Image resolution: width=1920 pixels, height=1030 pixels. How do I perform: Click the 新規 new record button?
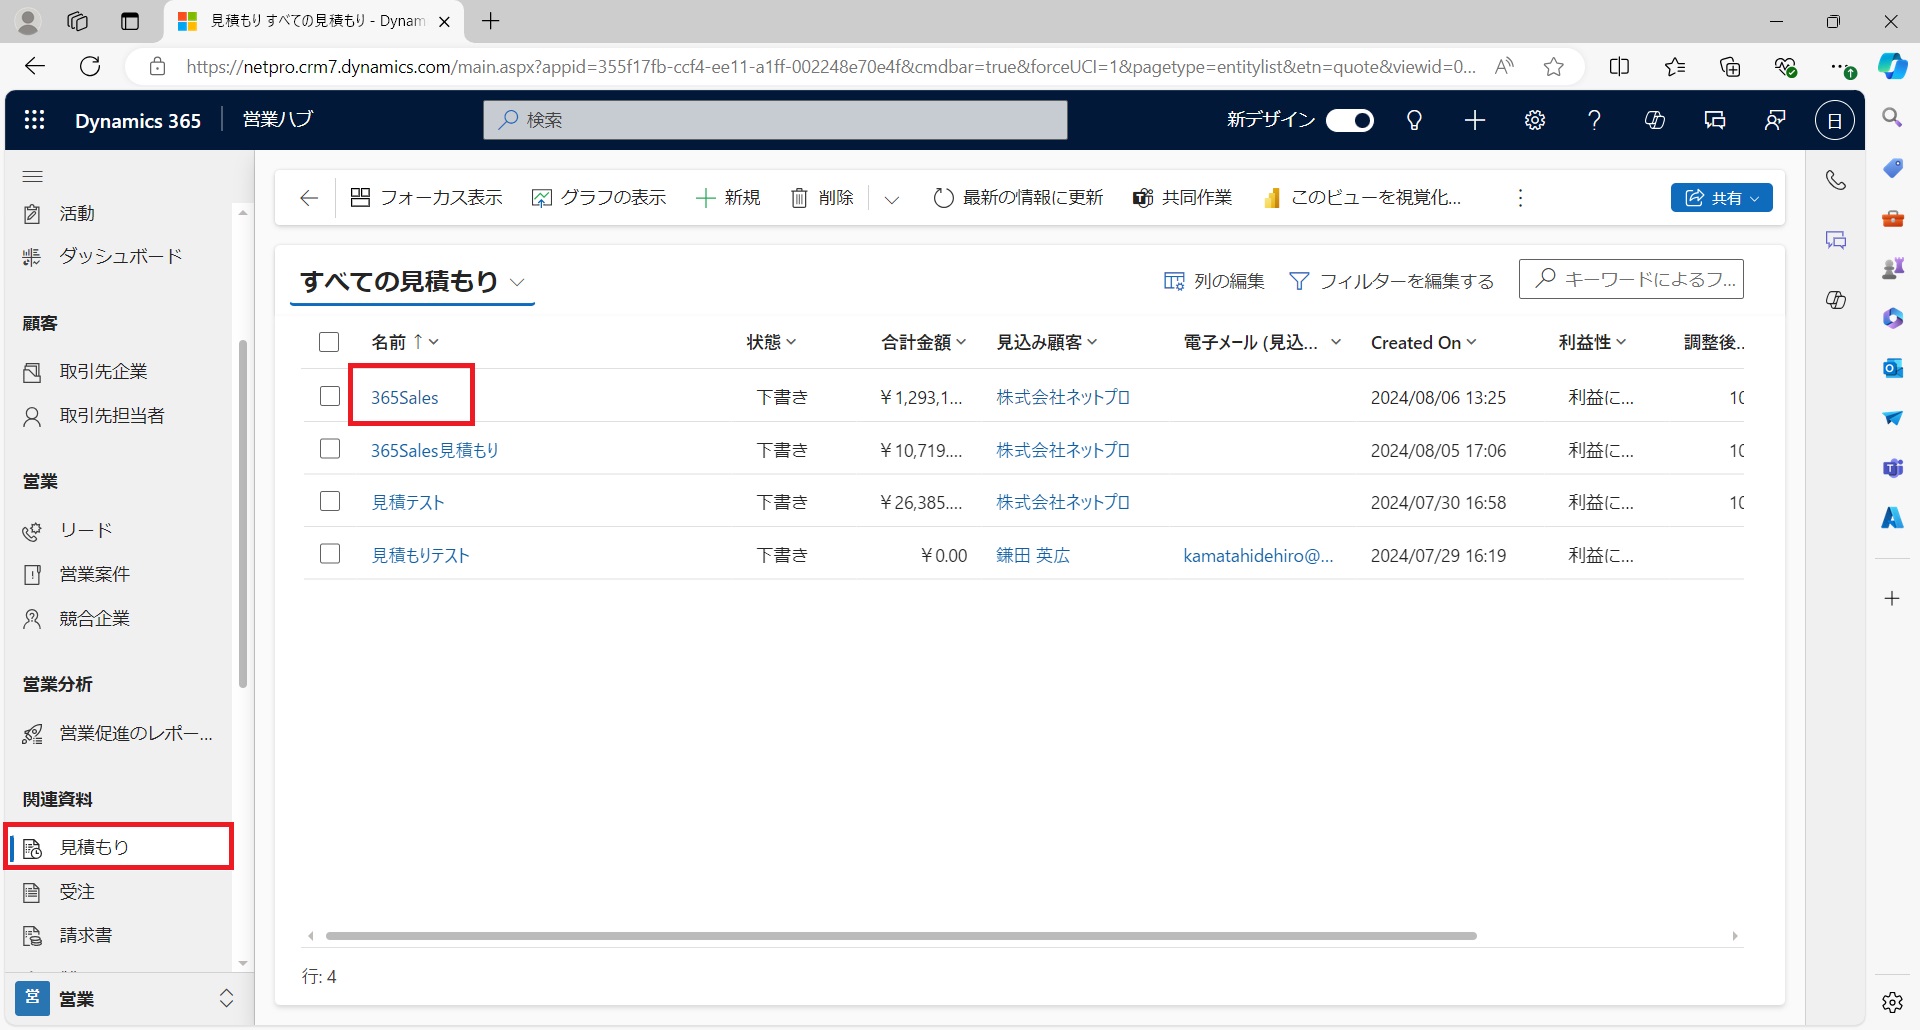[x=728, y=197]
